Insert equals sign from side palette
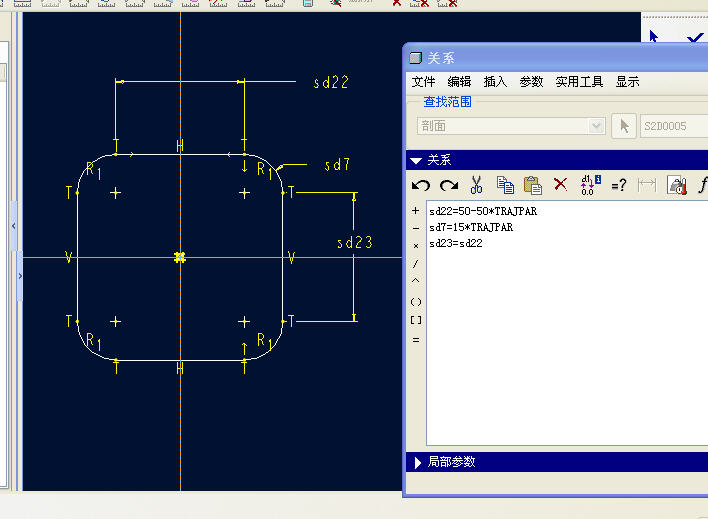This screenshot has width=708, height=519. coord(416,340)
